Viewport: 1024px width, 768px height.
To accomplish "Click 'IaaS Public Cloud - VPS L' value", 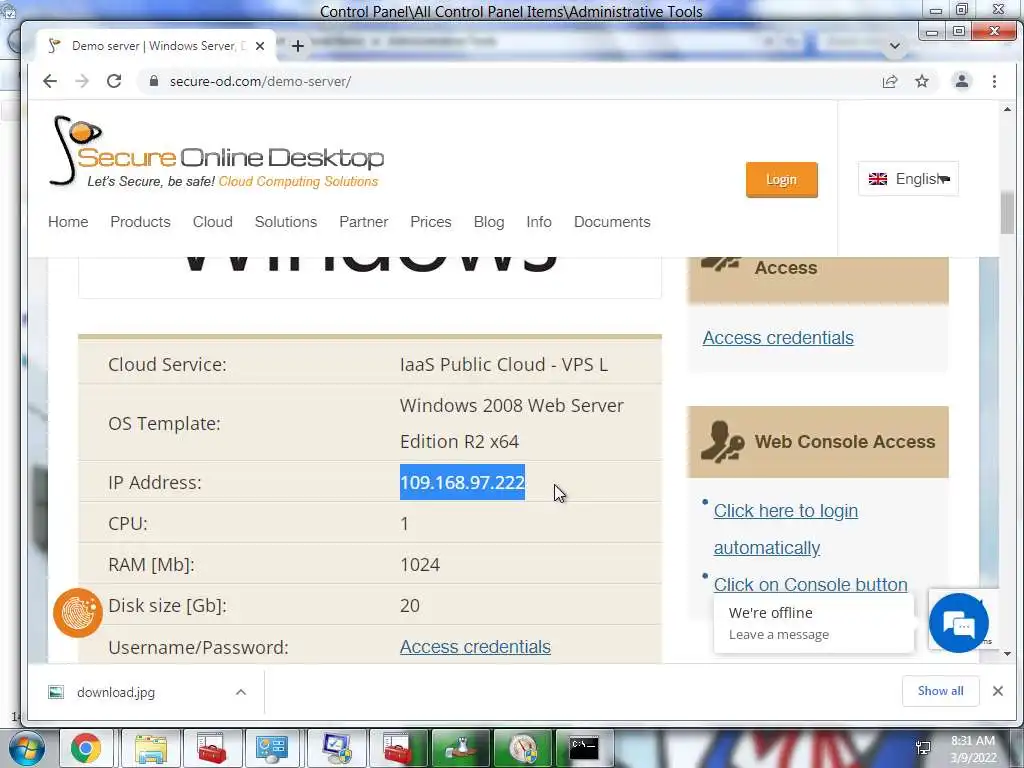I will point(504,364).
